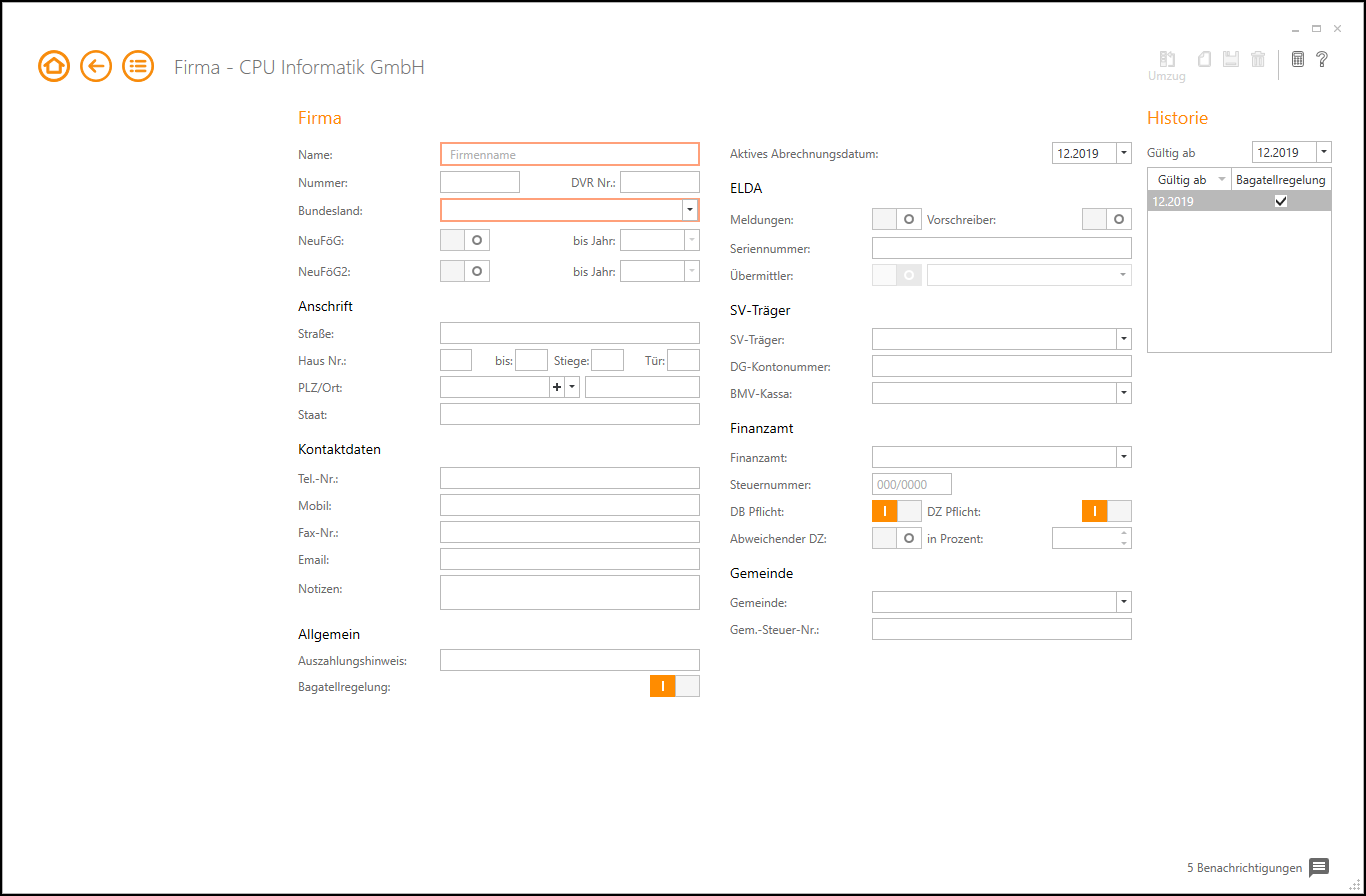Click the Notizen text area

570,592
